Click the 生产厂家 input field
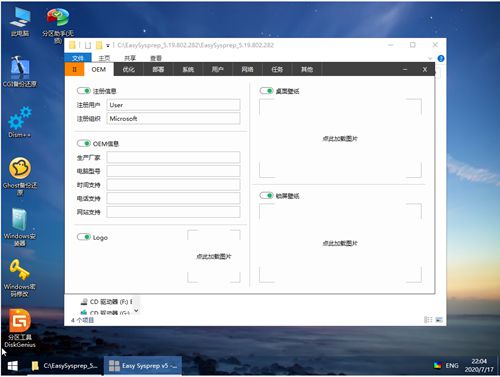Viewport: 500px width, 377px height. [173, 157]
